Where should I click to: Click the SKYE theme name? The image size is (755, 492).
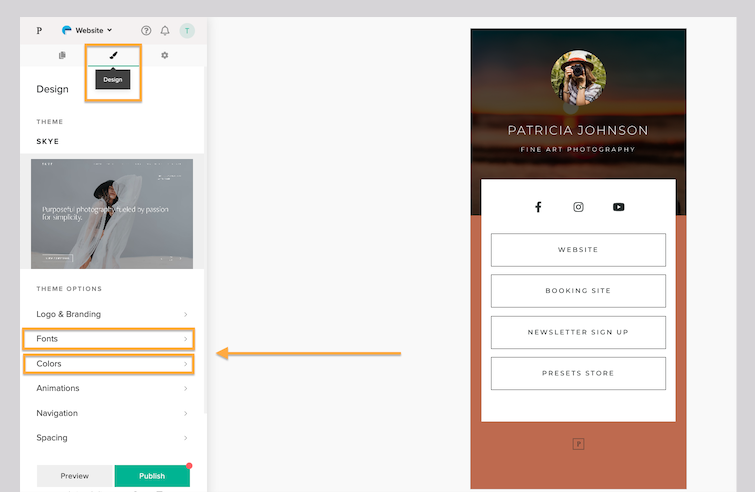pos(48,142)
